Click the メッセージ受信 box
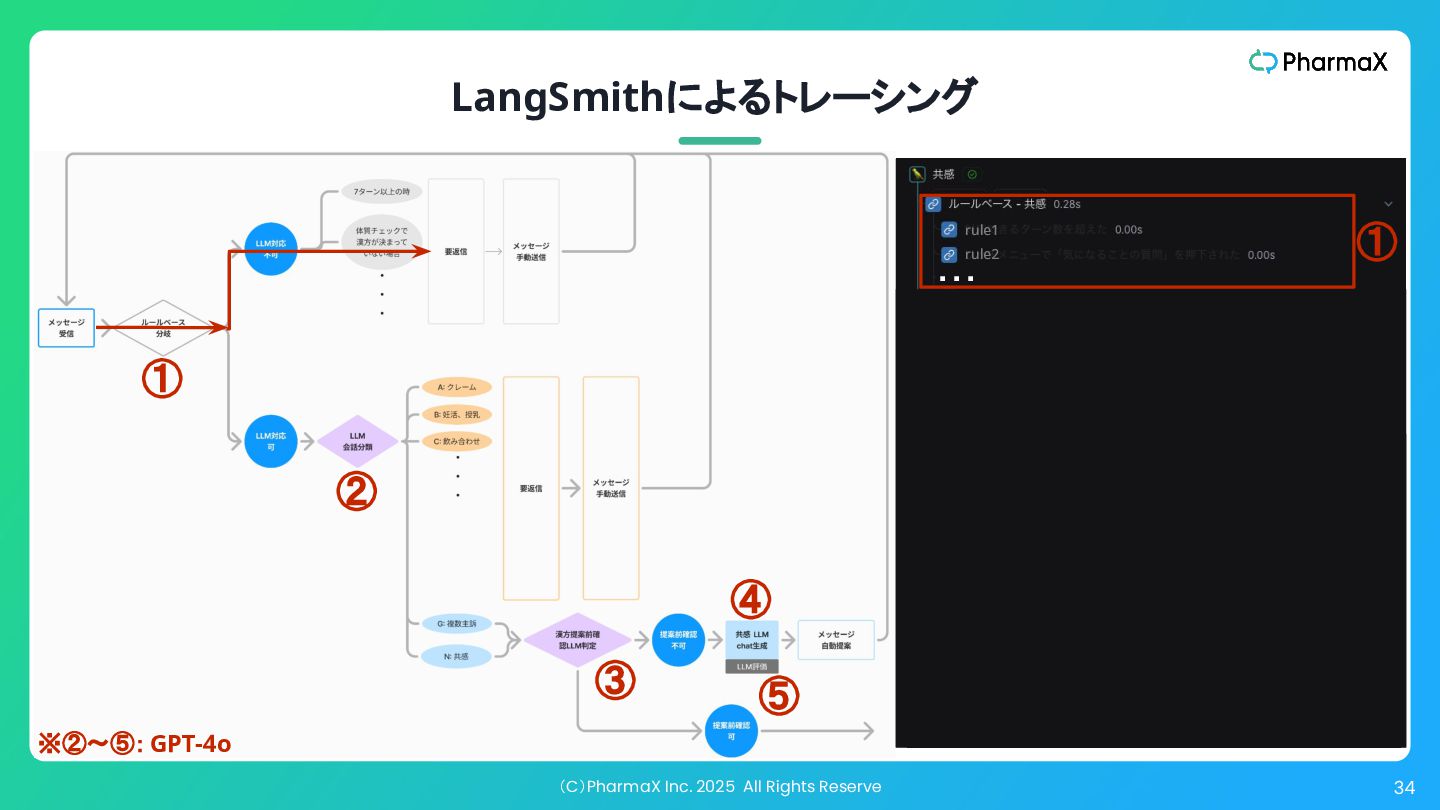This screenshot has width=1440, height=810. [66, 328]
